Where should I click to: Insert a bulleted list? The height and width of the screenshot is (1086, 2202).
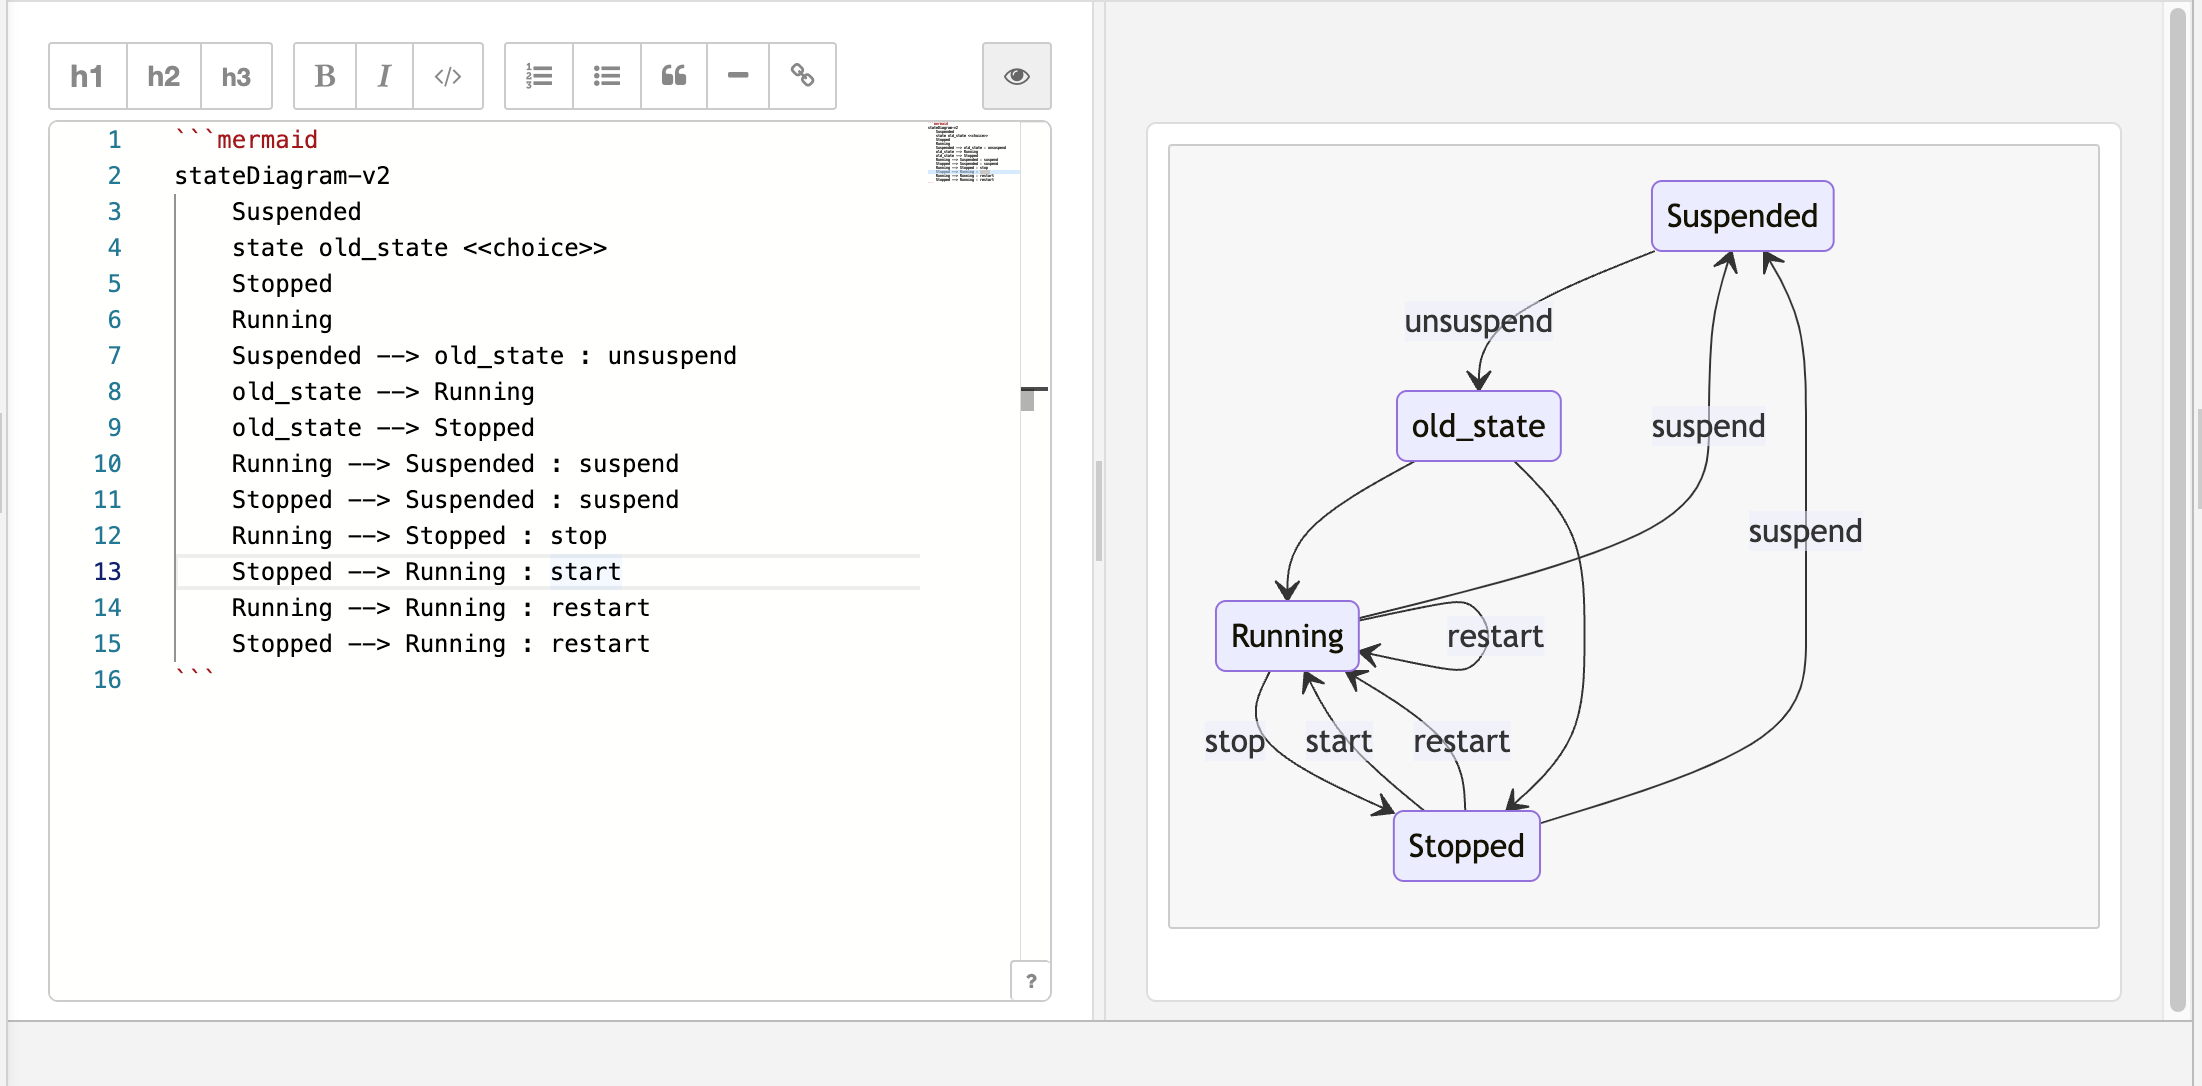click(x=607, y=76)
